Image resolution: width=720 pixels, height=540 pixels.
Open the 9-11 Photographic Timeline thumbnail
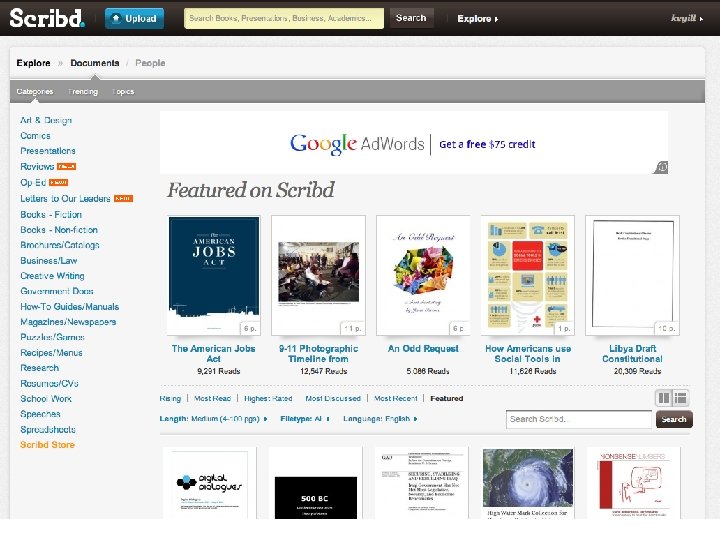coord(318,276)
